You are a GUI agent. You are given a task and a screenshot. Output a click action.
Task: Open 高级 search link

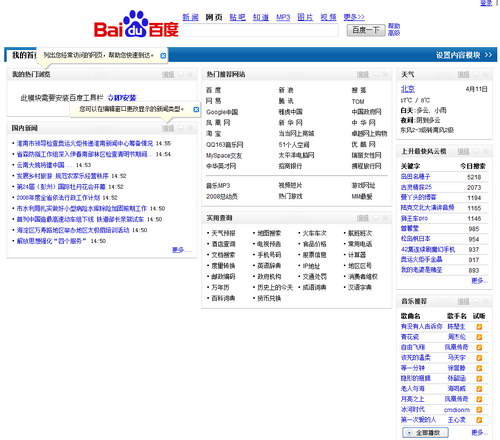pos(394,33)
